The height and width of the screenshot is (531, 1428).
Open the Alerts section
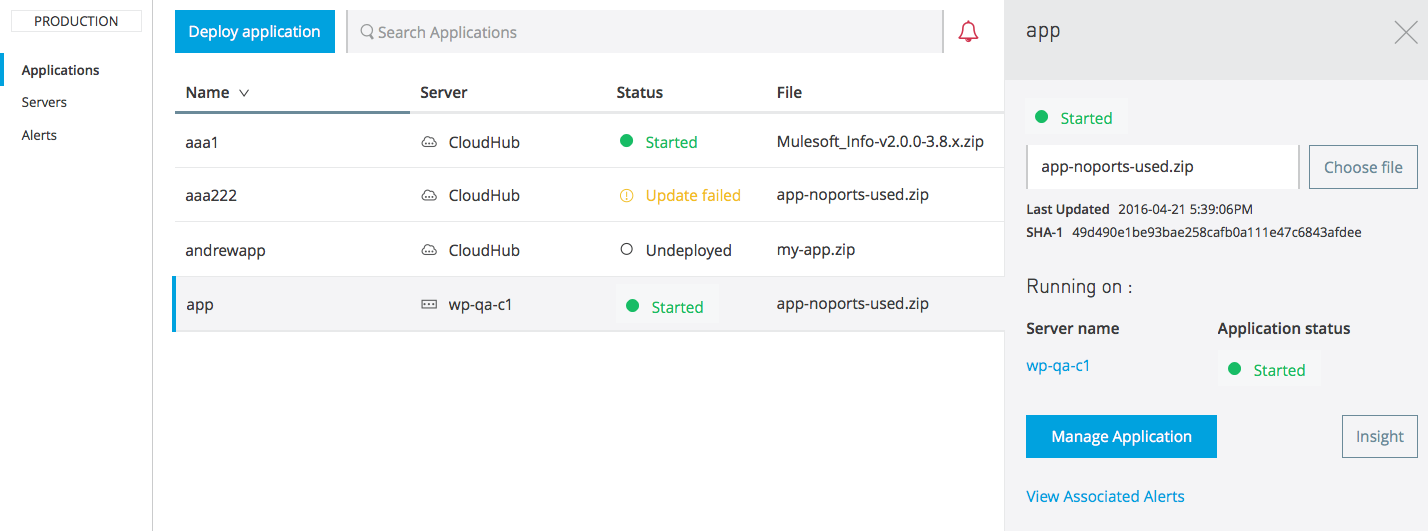click(39, 135)
